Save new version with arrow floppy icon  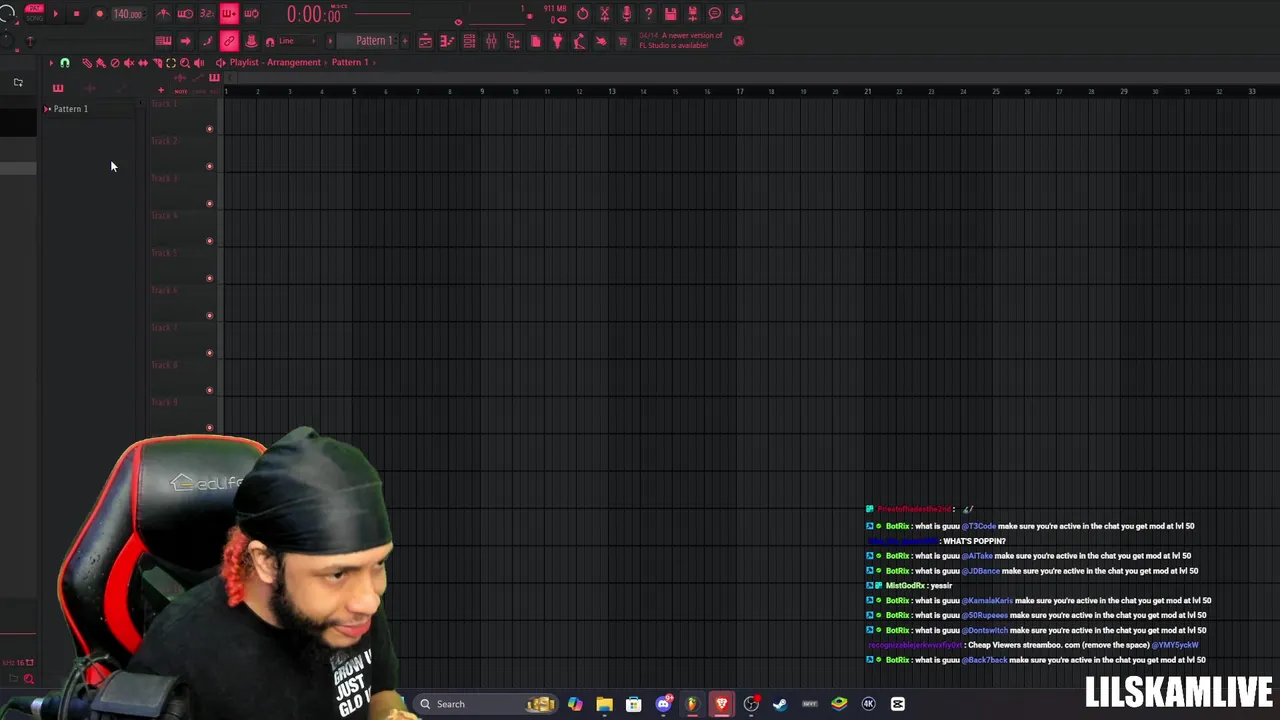692,14
